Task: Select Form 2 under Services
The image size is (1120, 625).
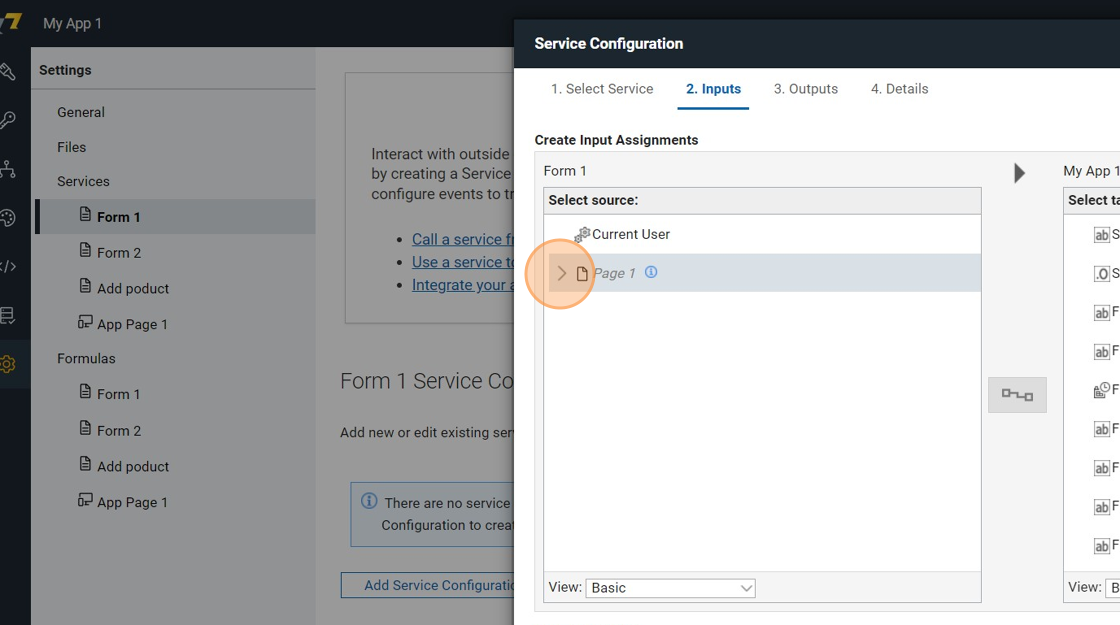Action: point(118,253)
